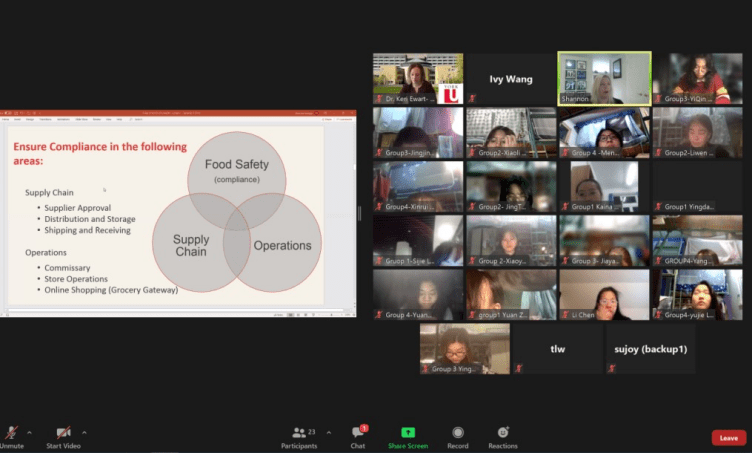
Task: Click the sujoy (backup1) participant tile
Action: [650, 349]
